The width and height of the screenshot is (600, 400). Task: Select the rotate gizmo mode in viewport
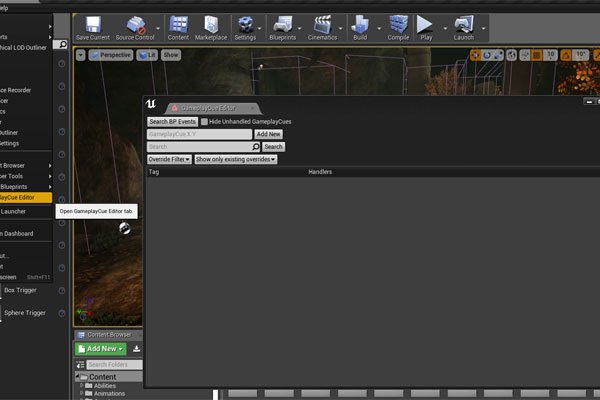(x=487, y=56)
